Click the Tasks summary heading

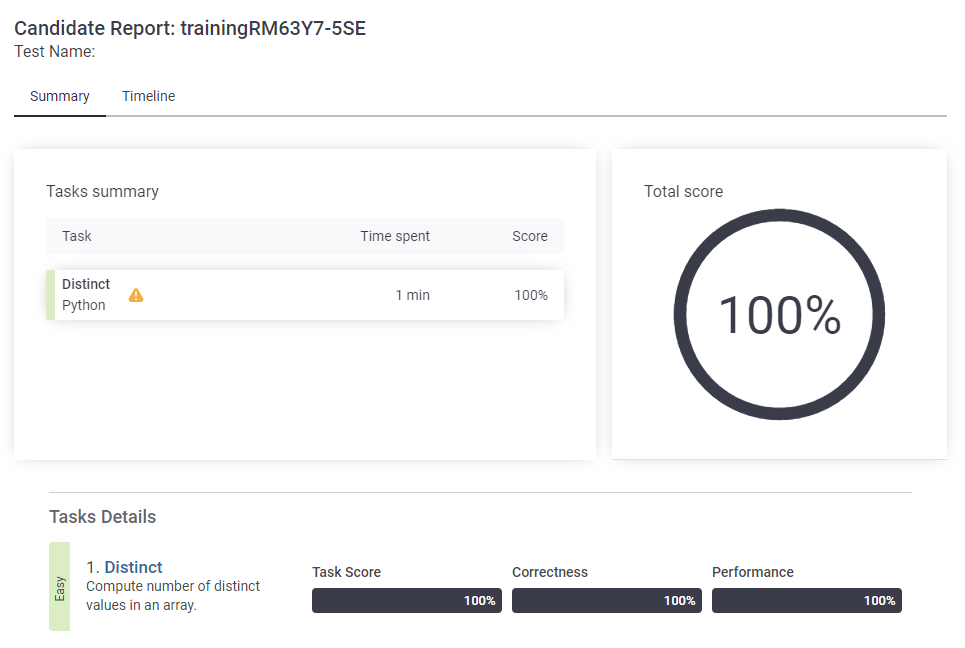click(102, 191)
